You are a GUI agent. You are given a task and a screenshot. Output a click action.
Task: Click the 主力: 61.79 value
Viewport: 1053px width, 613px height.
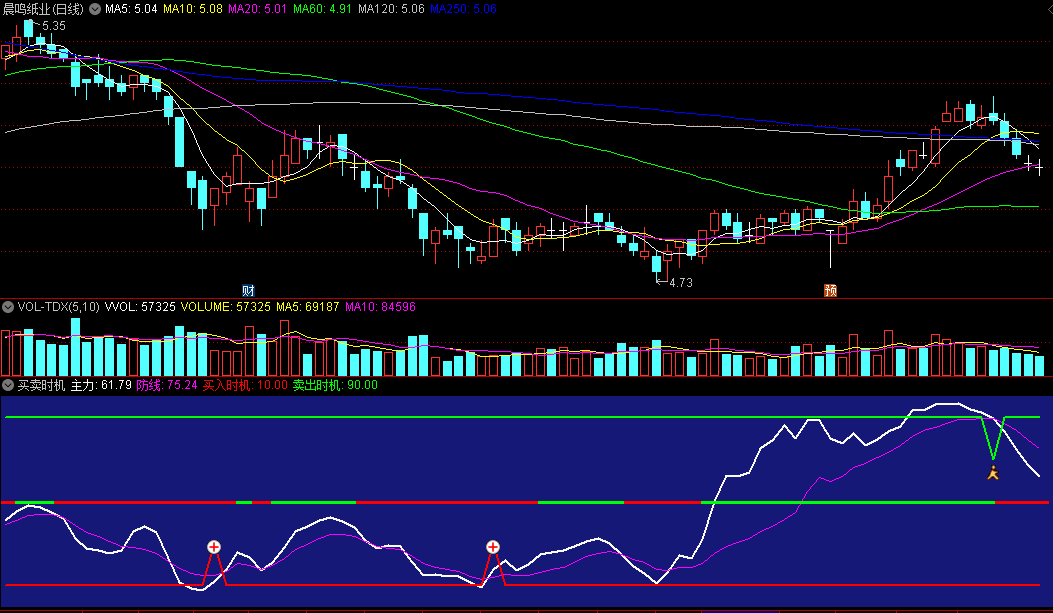tap(101, 385)
